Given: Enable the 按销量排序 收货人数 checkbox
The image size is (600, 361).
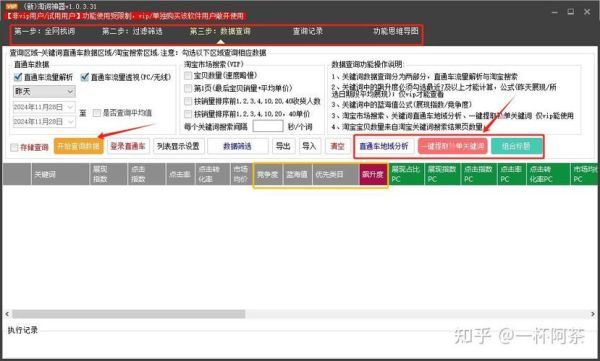Looking at the screenshot, I should coord(188,101).
